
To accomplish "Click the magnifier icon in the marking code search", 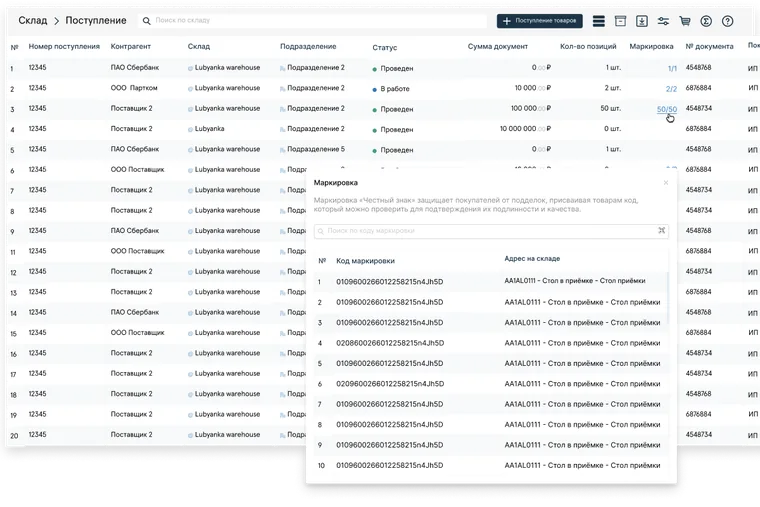I will pyautogui.click(x=321, y=231).
